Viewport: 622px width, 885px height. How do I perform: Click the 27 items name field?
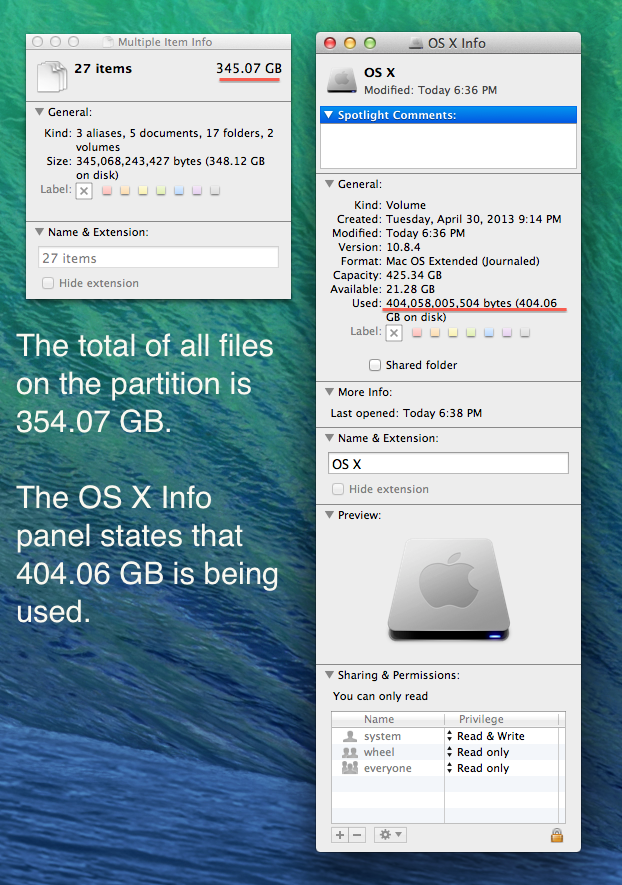click(158, 258)
